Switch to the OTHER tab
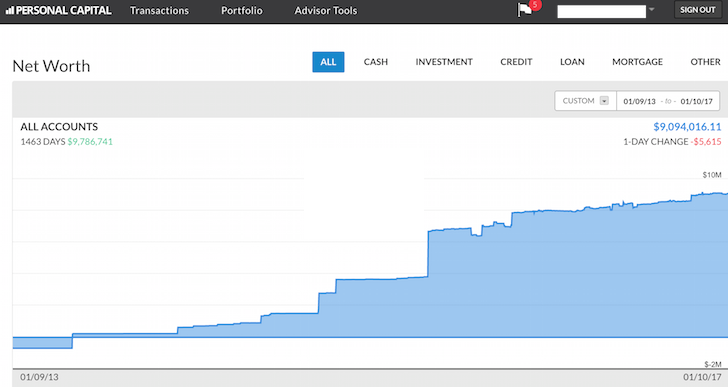The width and height of the screenshot is (728, 387). [x=705, y=62]
